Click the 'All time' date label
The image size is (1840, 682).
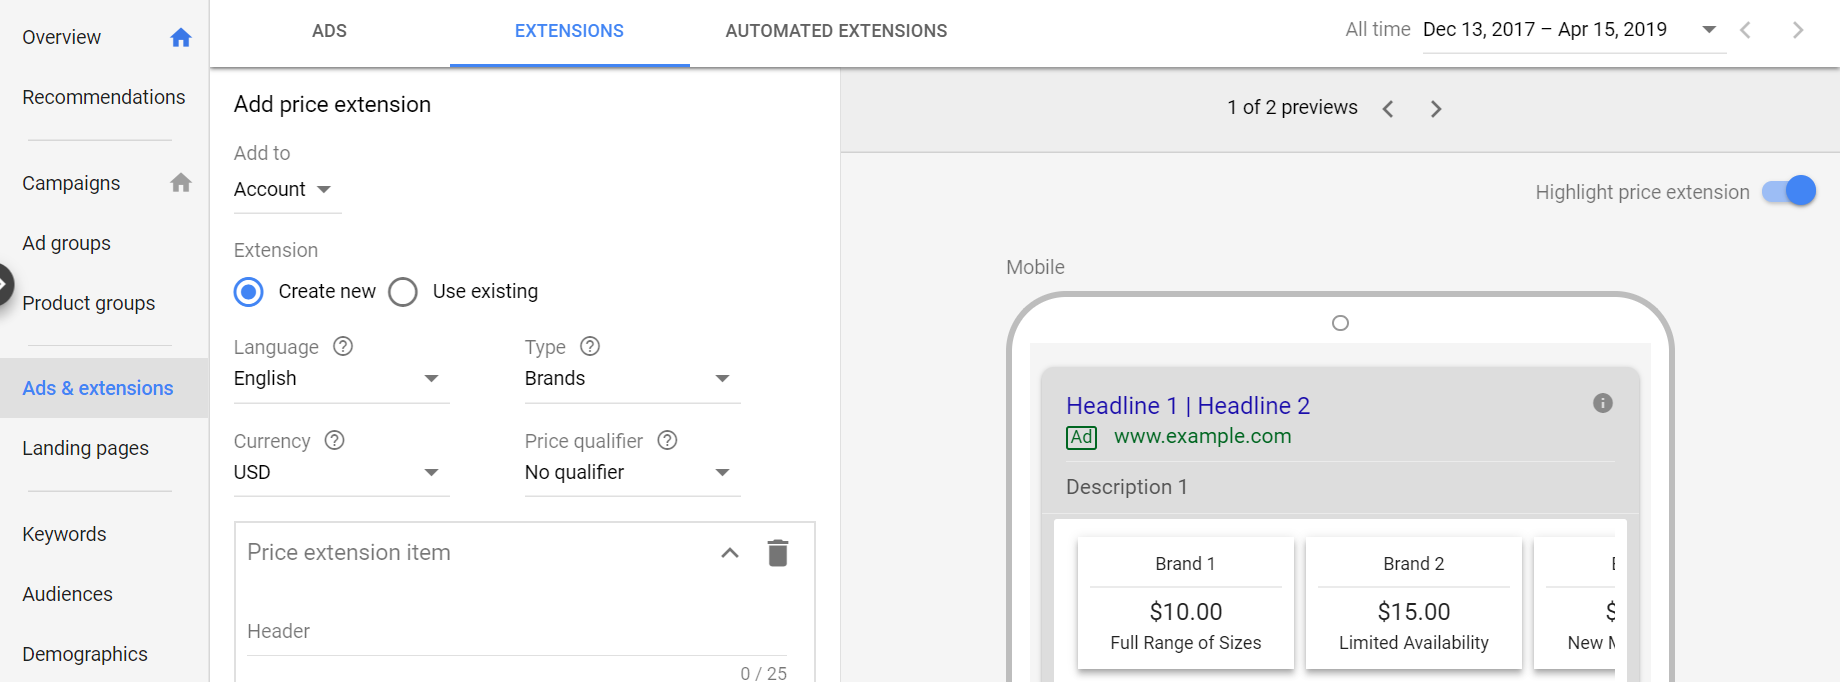1378,30
